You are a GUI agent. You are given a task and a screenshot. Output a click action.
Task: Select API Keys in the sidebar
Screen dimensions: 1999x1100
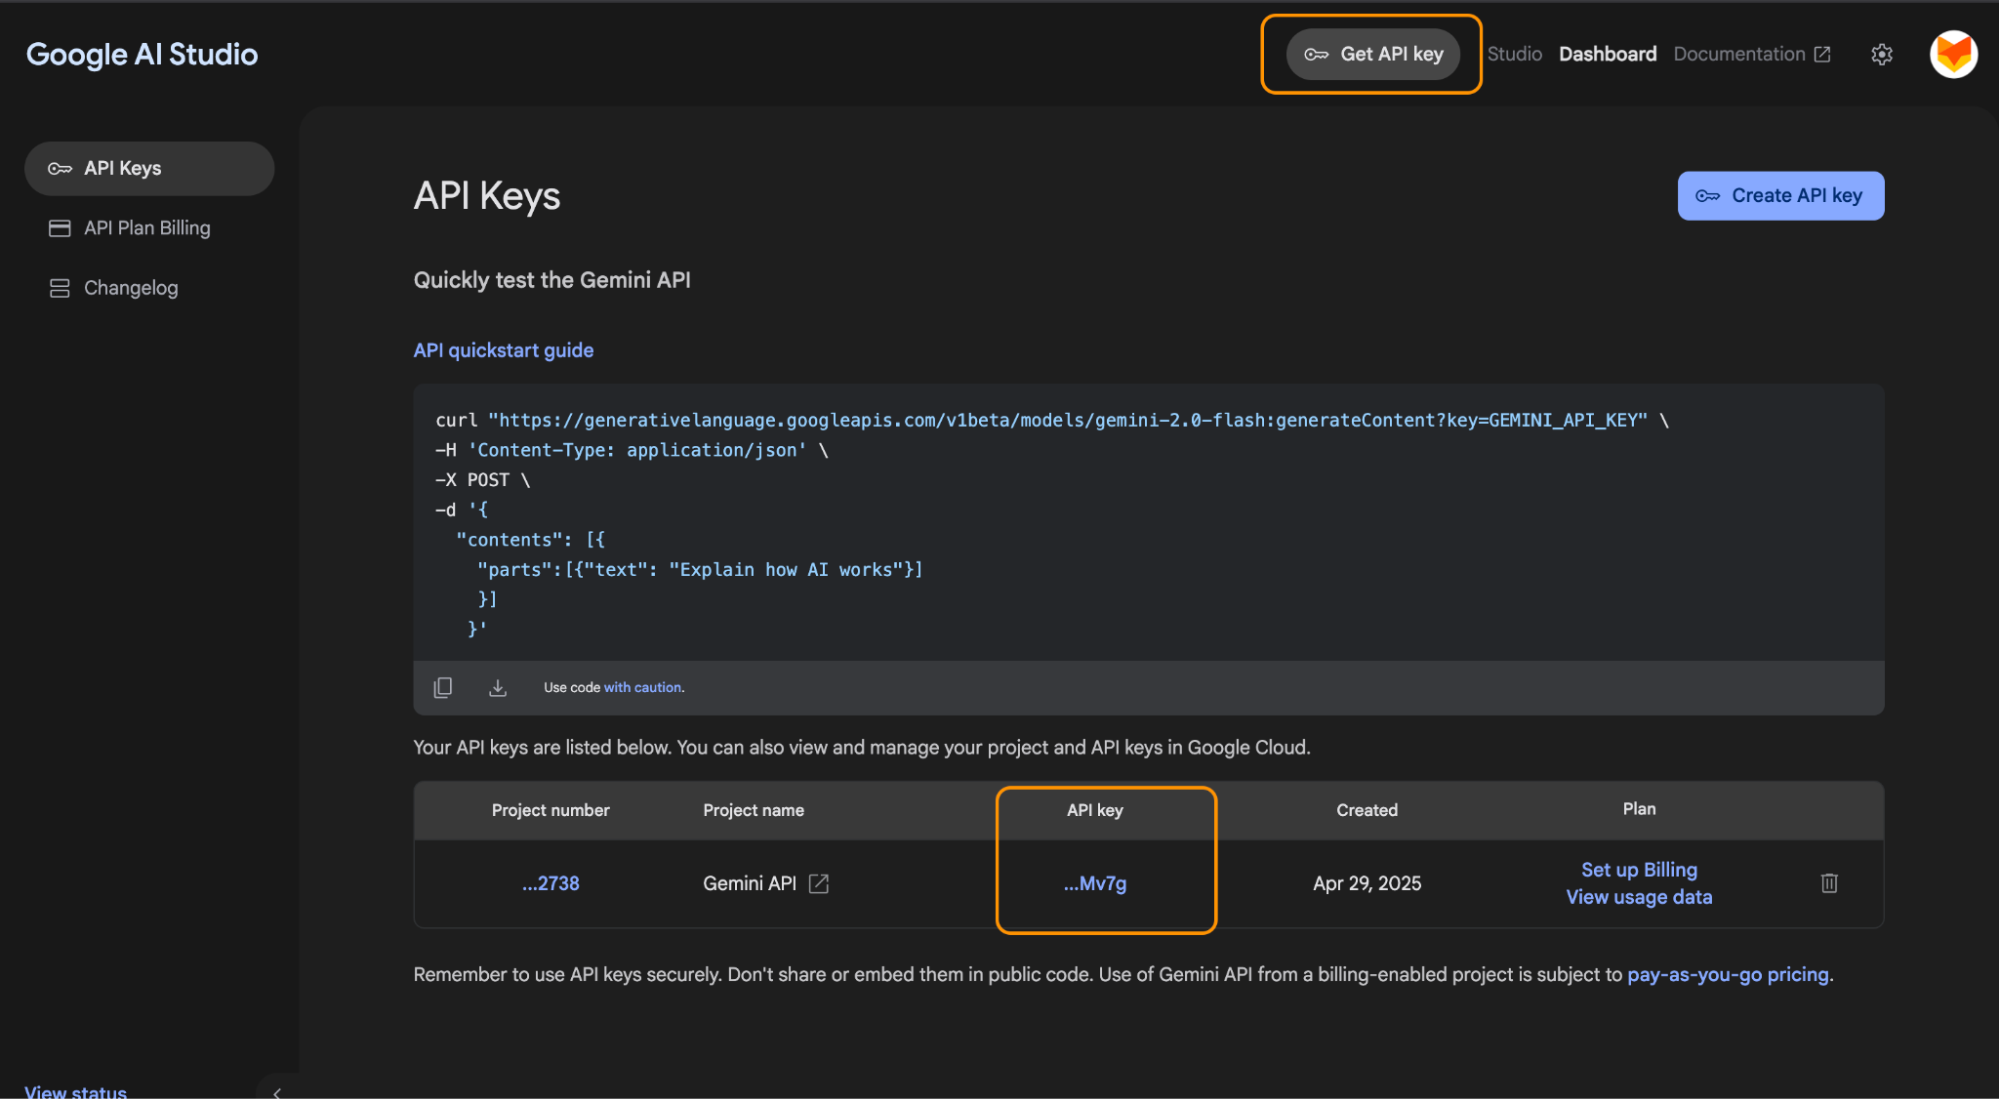tap(149, 168)
